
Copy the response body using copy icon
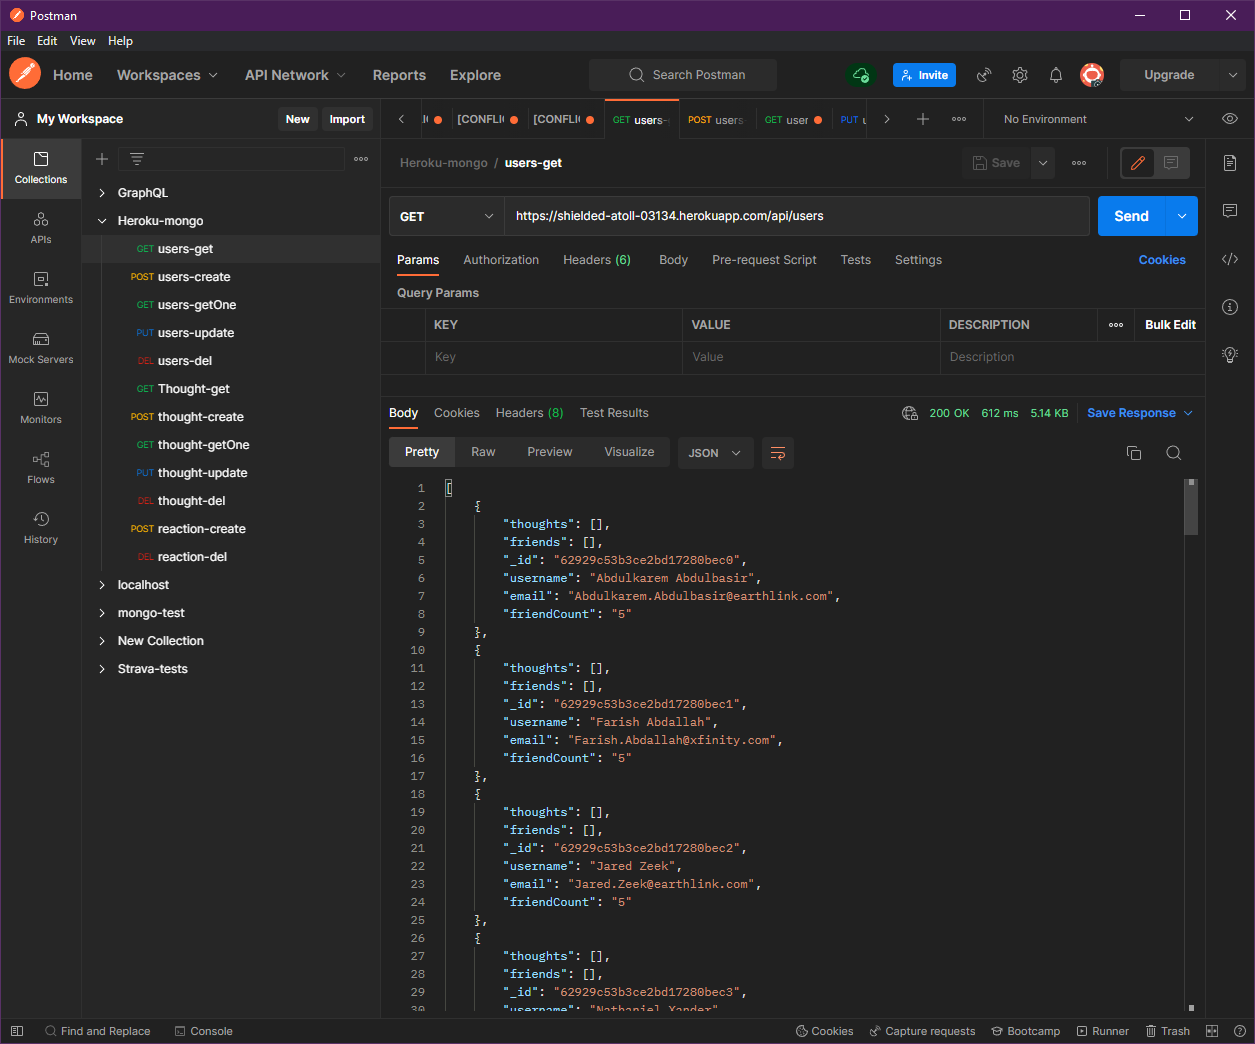pos(1134,452)
